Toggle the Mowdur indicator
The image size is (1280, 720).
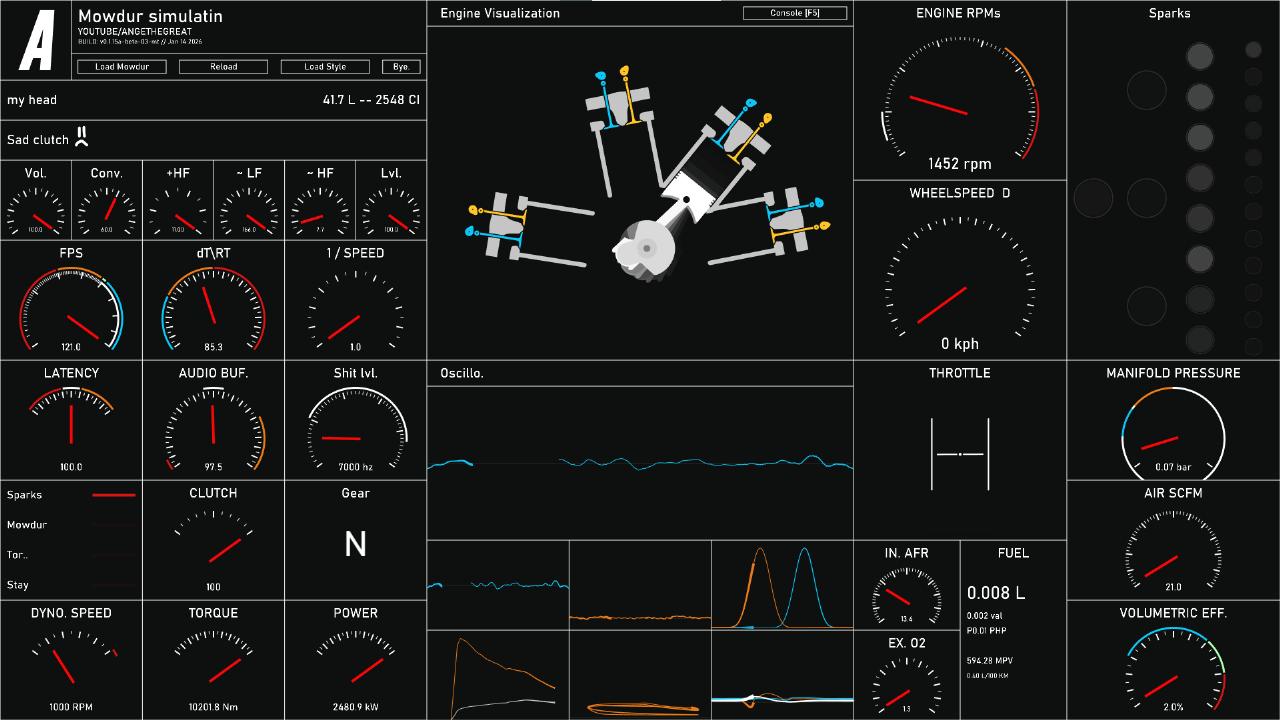(113, 525)
